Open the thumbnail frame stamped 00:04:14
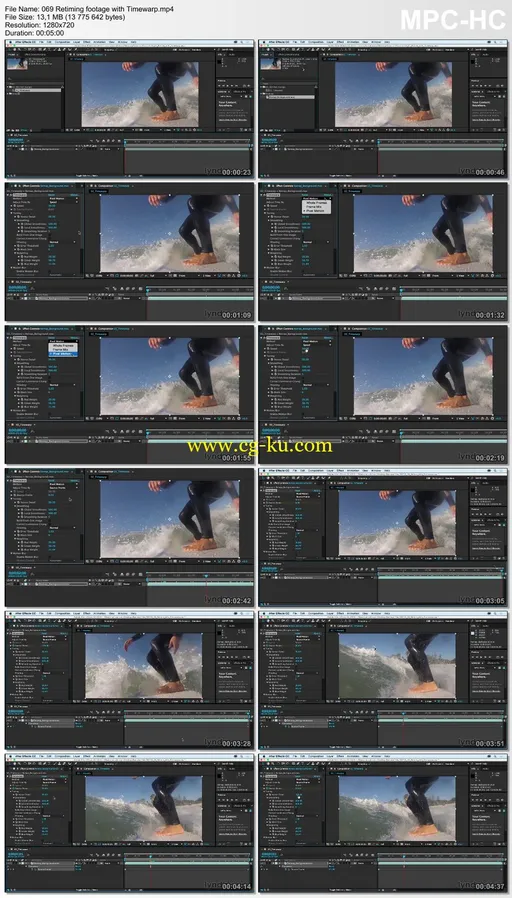Image resolution: width=512 pixels, height=898 pixels. pos(129,824)
